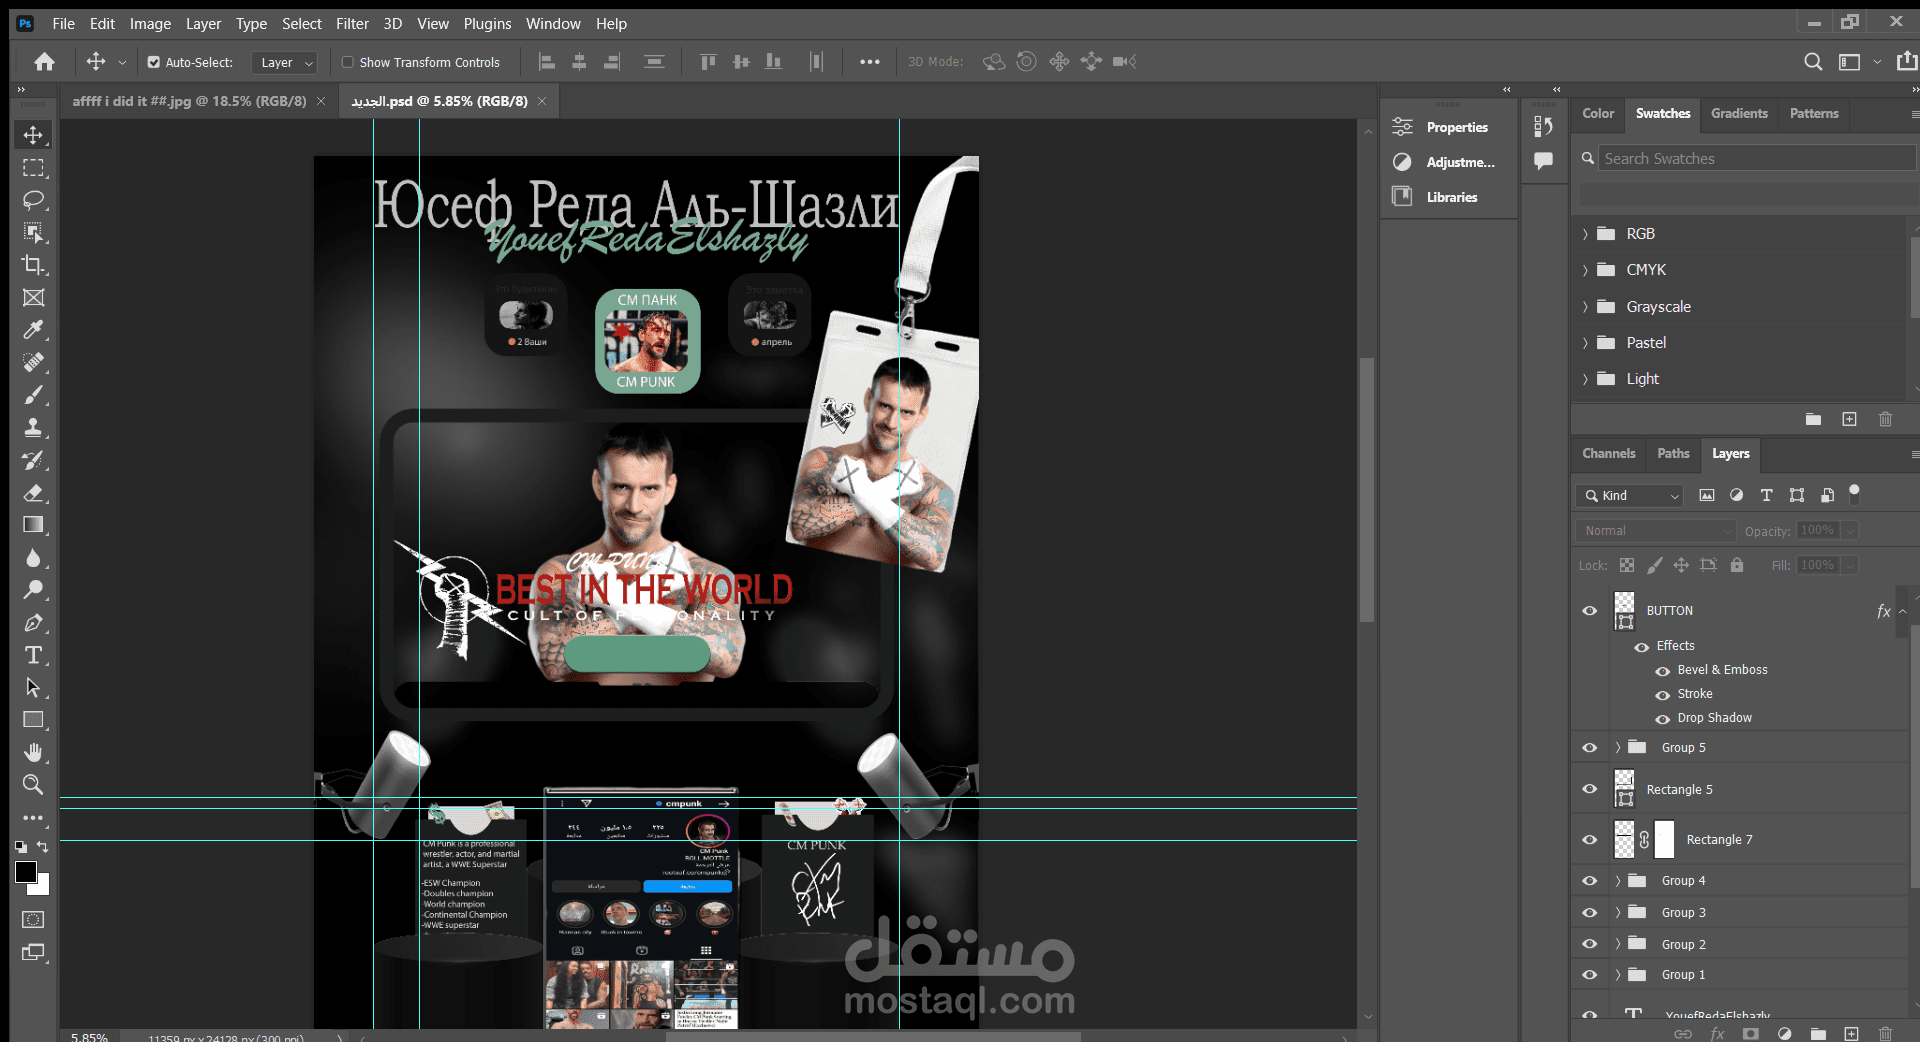Screen dimensions: 1920x1042
Task: Open the Window menu
Action: (553, 24)
